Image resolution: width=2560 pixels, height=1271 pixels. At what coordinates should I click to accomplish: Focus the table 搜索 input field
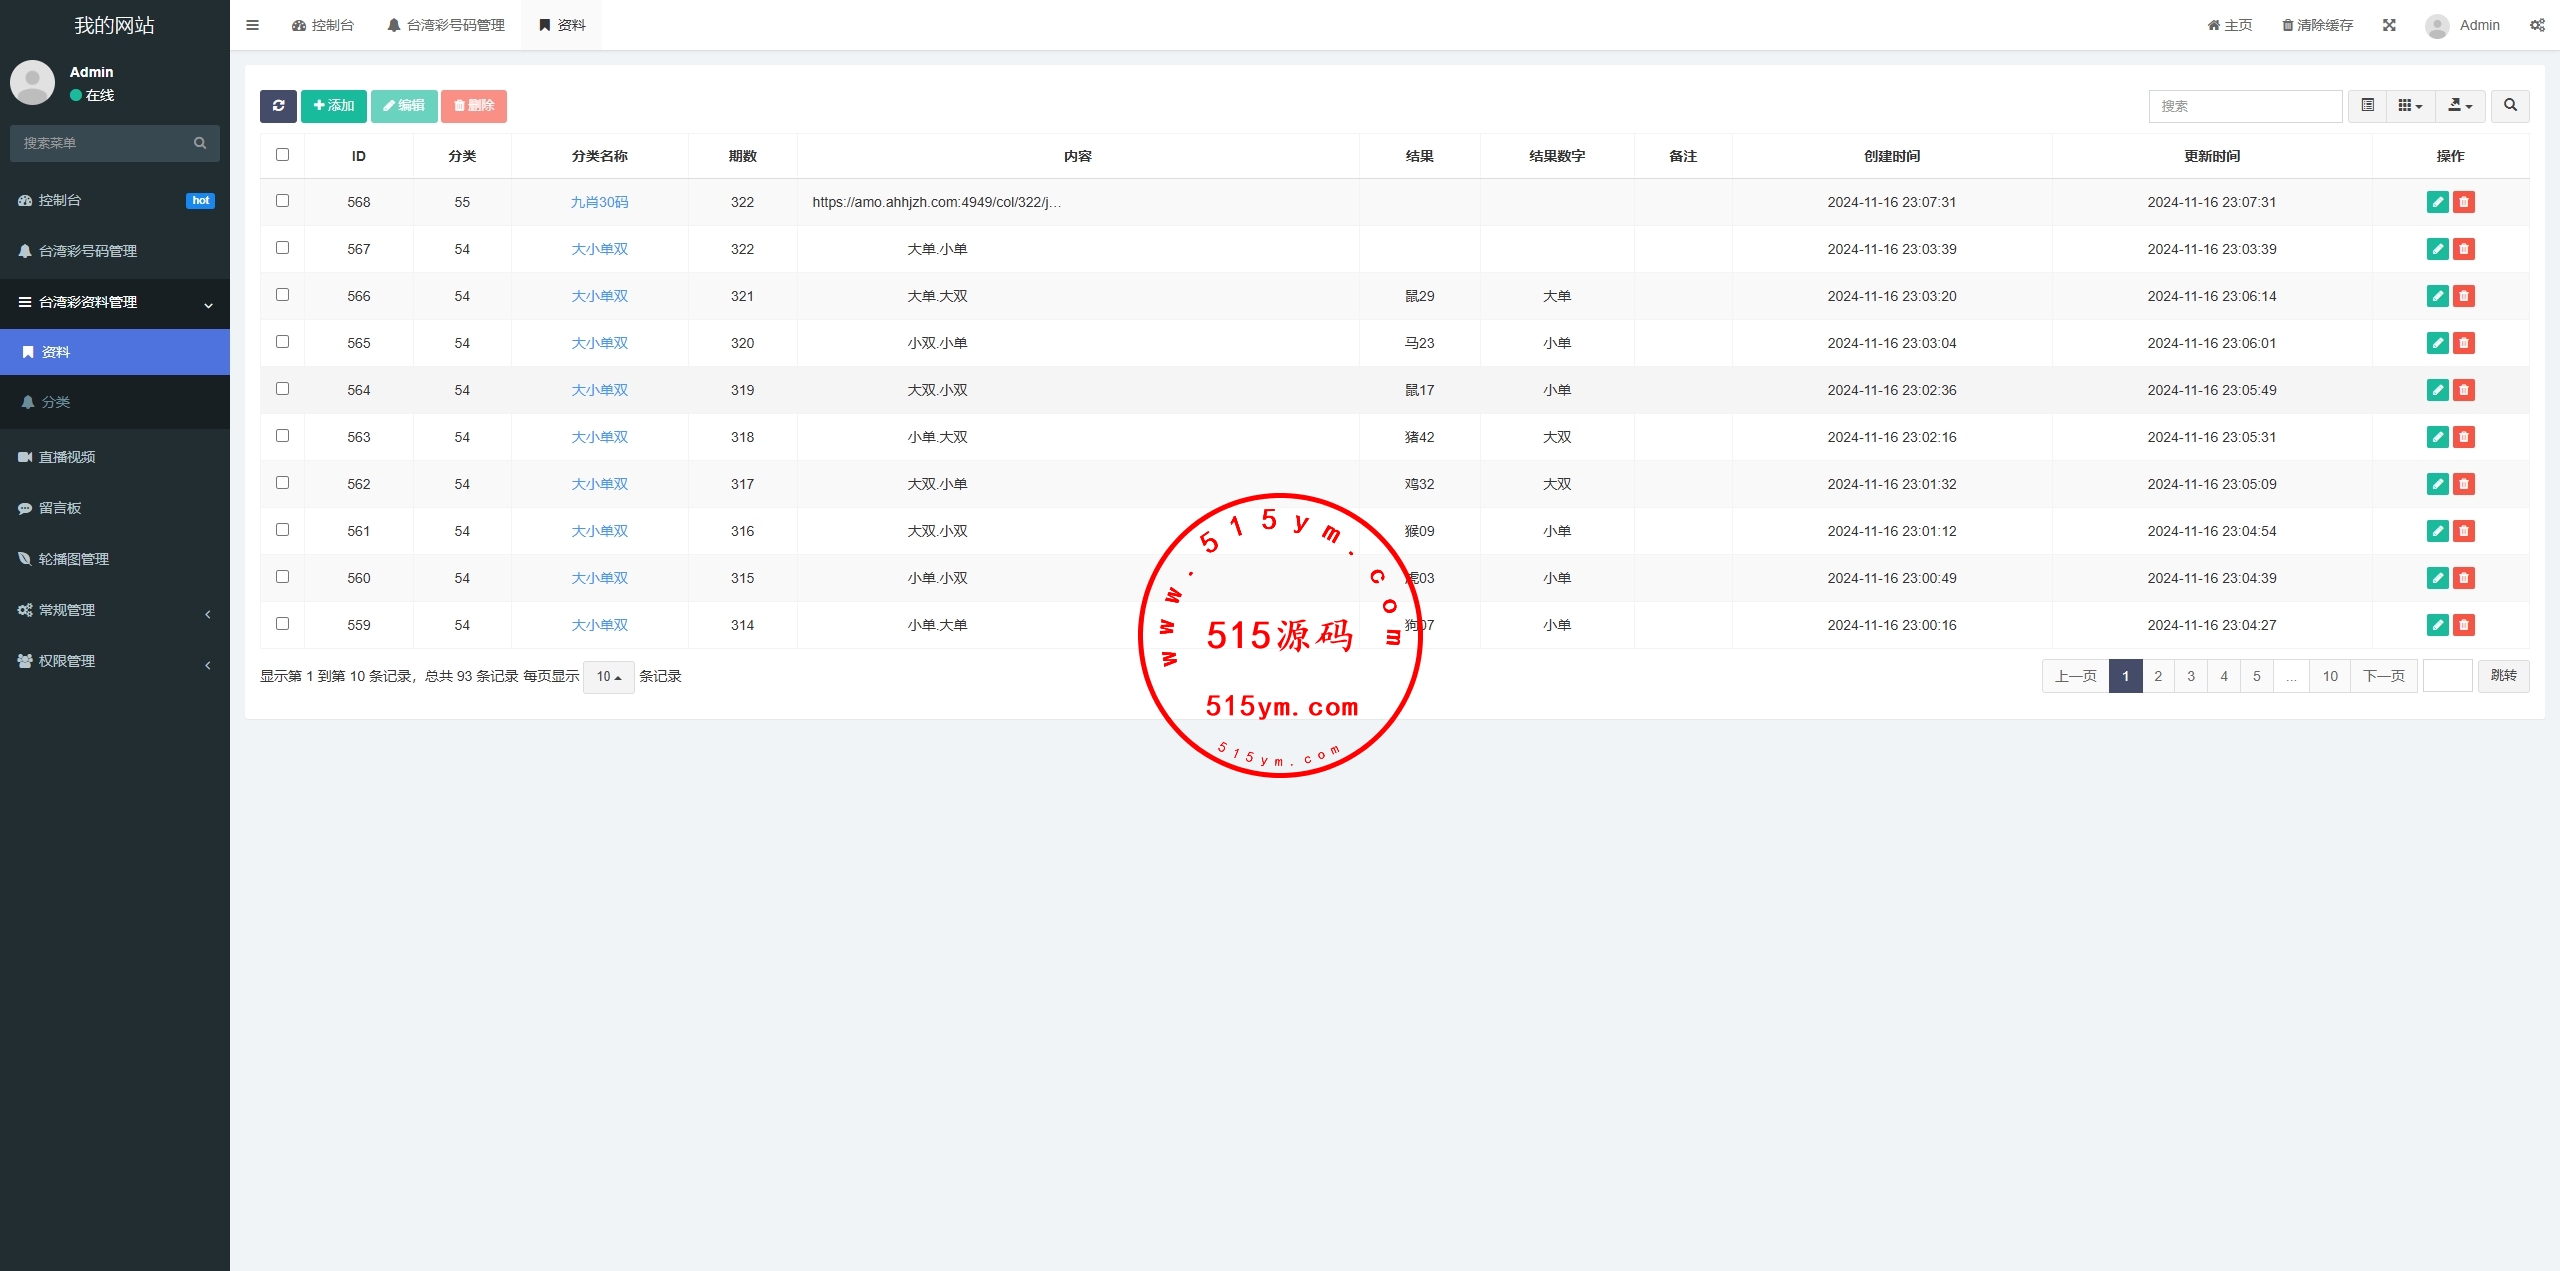pyautogui.click(x=2245, y=106)
